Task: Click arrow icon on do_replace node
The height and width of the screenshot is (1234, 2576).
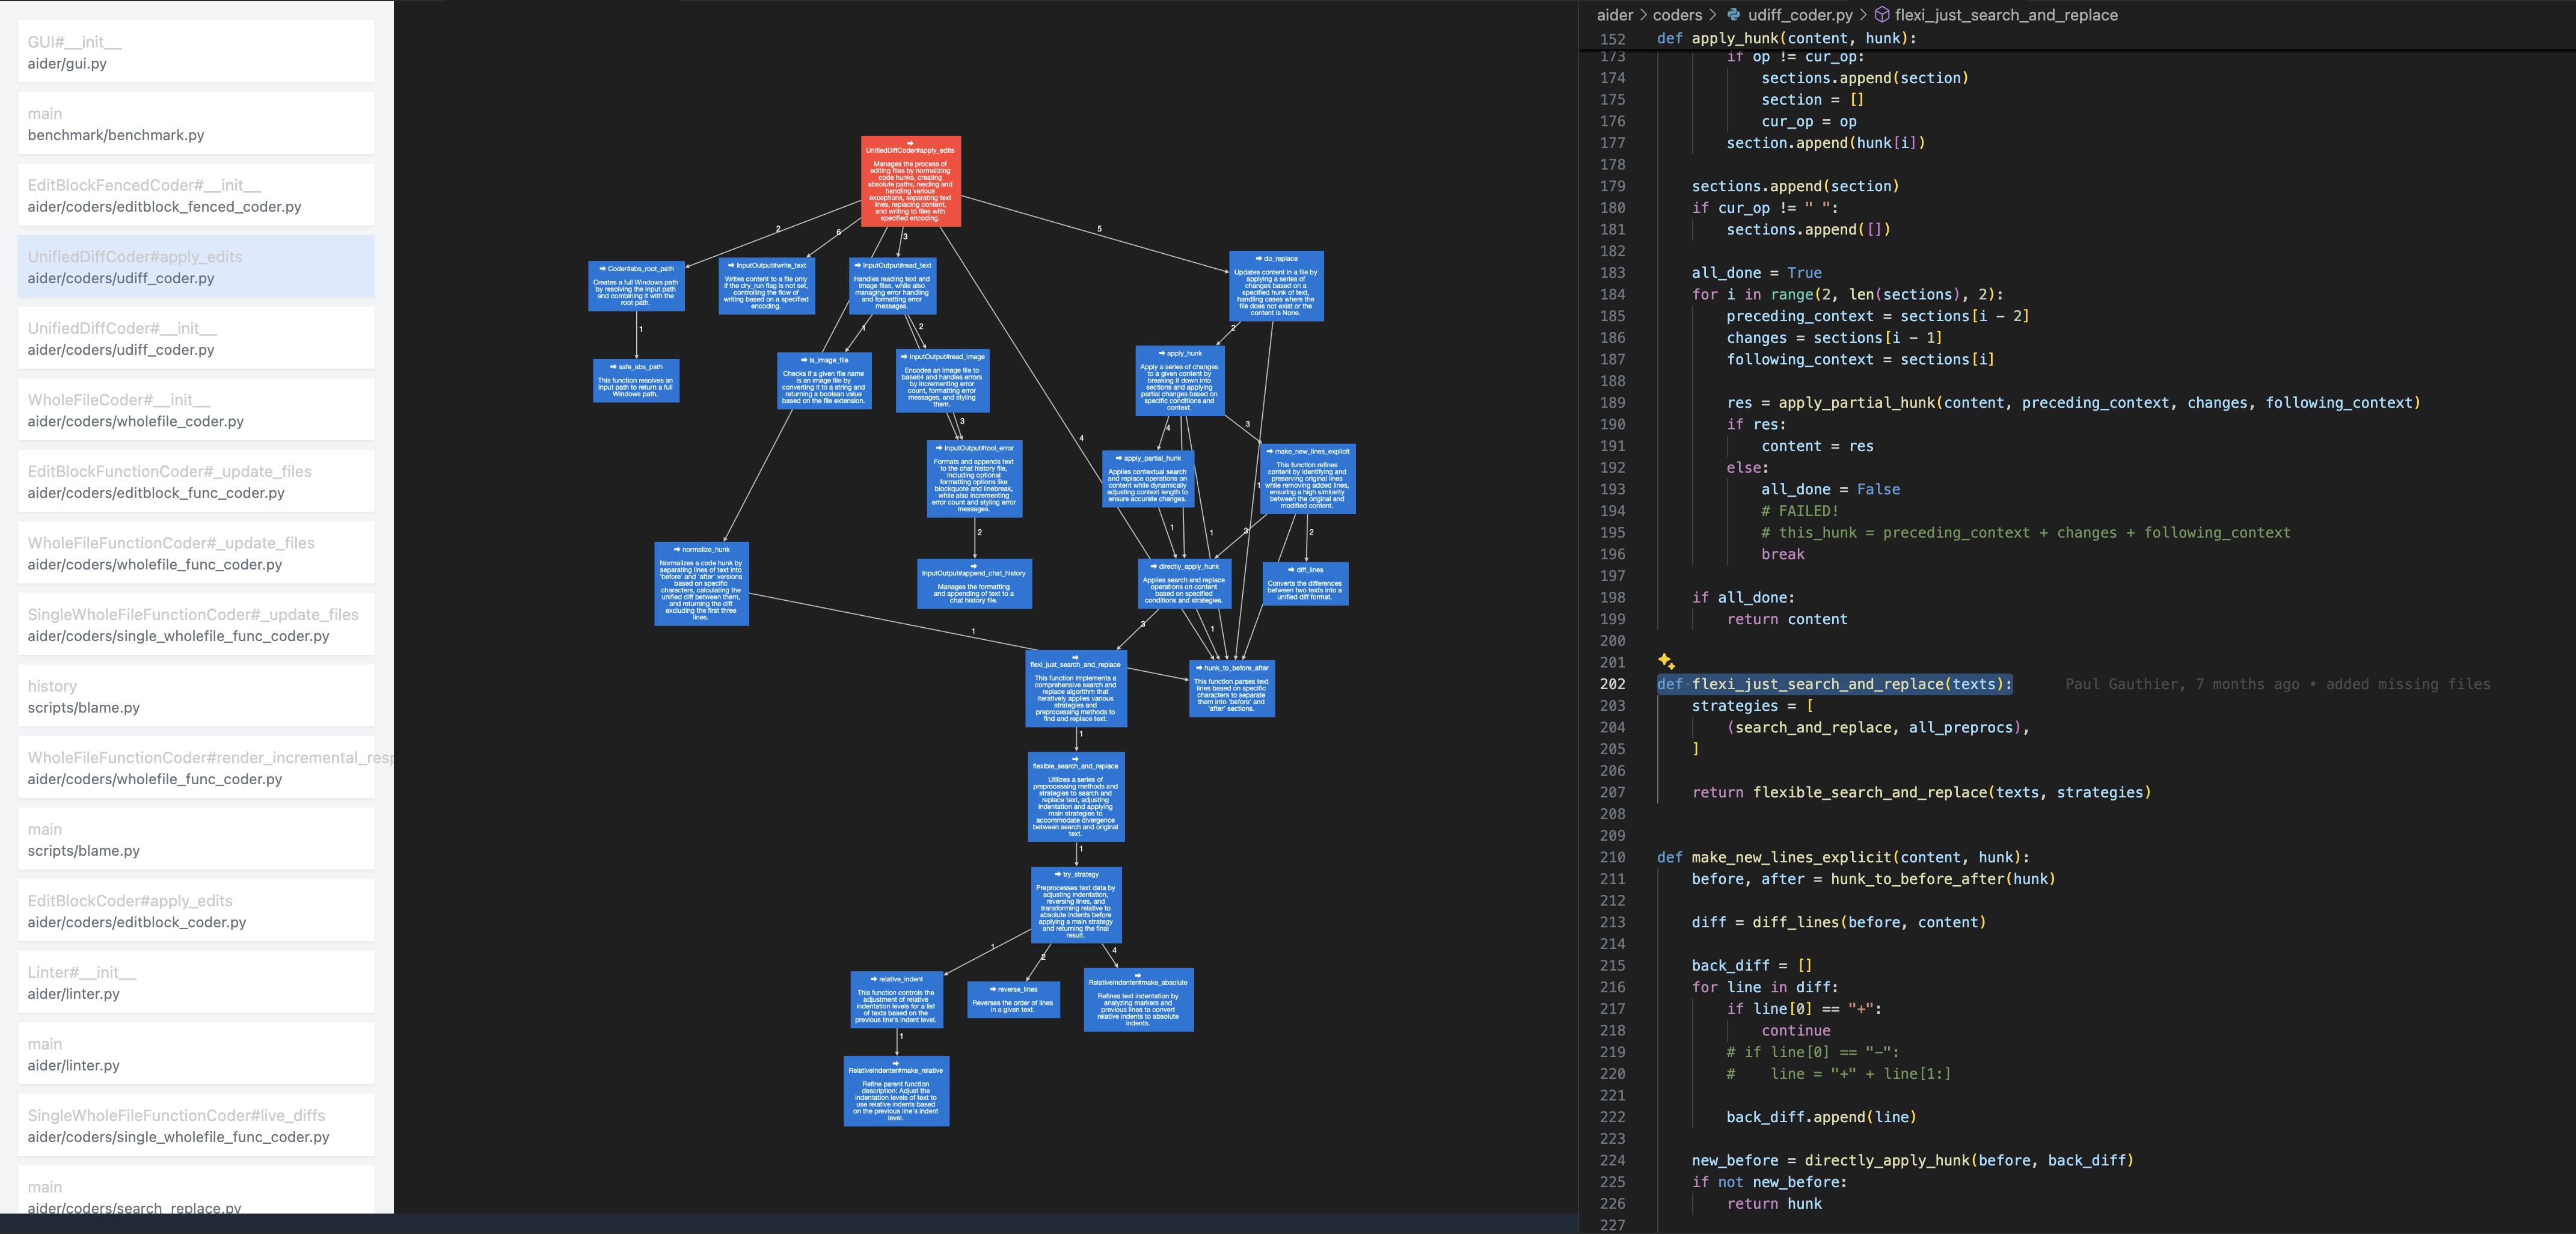Action: pyautogui.click(x=1258, y=259)
